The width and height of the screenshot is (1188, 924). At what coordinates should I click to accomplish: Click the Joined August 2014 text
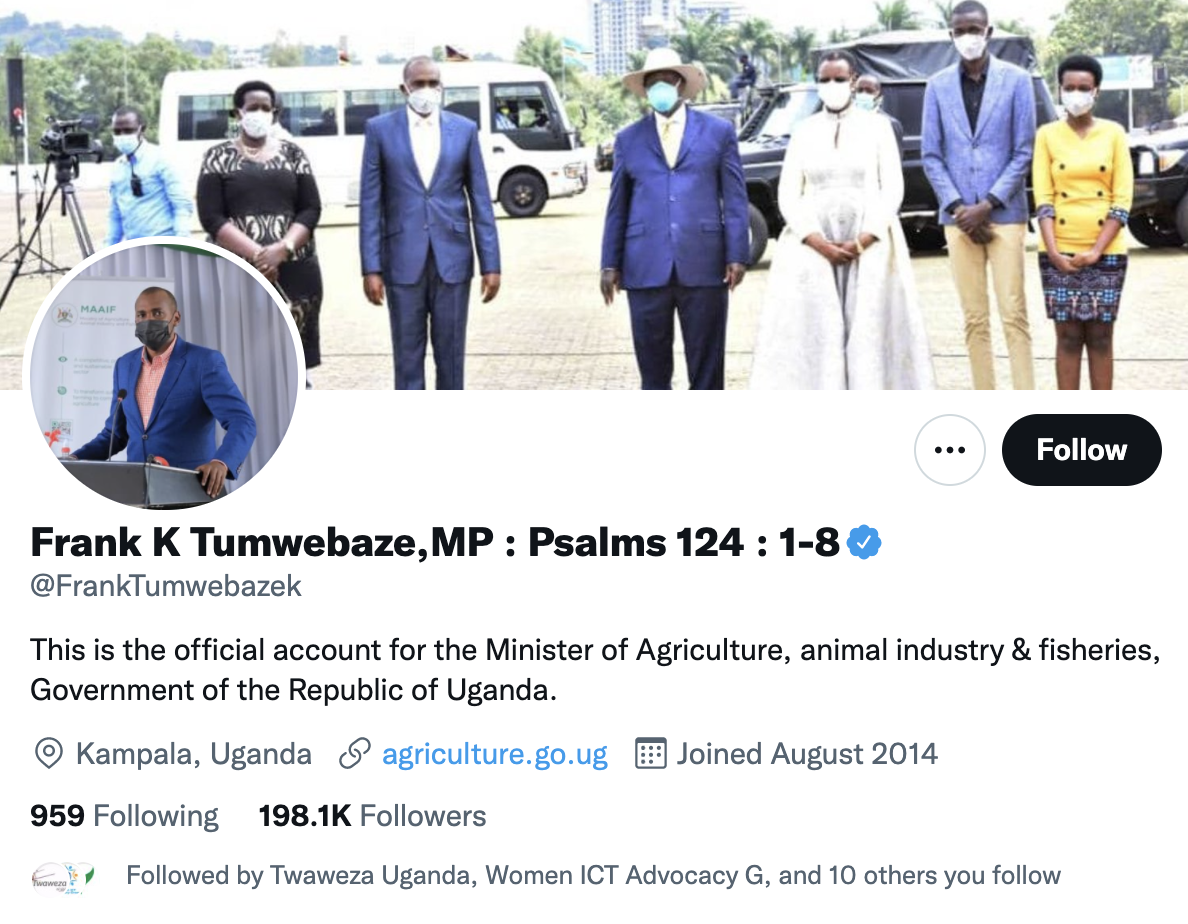[x=807, y=754]
